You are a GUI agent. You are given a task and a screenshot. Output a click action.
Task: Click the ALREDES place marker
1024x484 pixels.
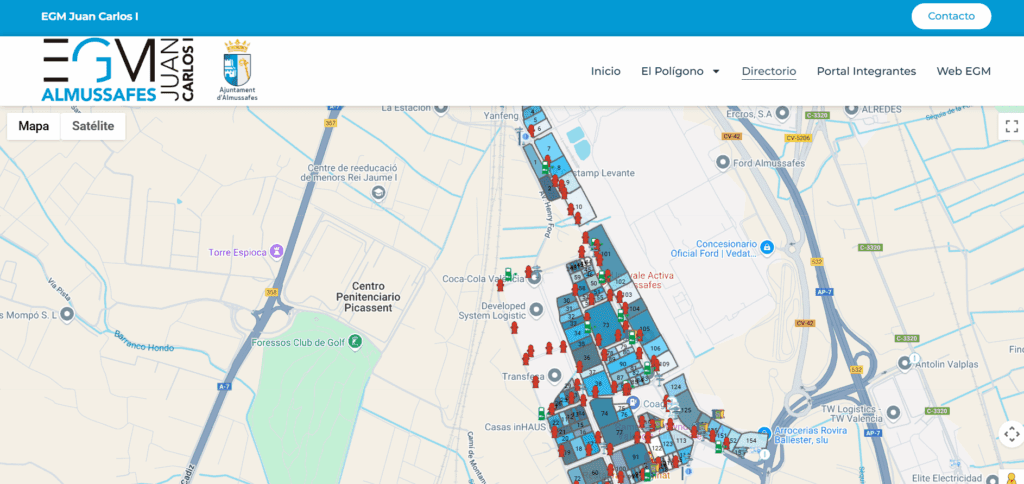850,109
